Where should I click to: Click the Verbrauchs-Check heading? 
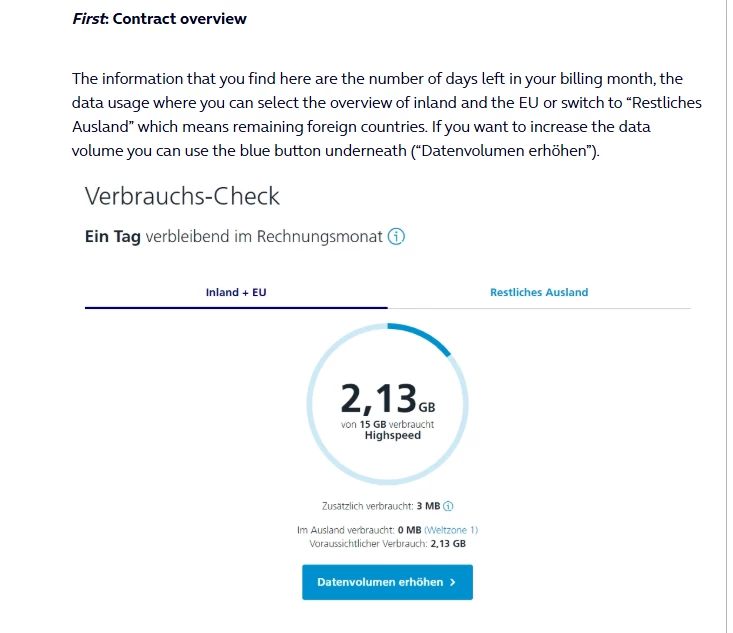[182, 196]
